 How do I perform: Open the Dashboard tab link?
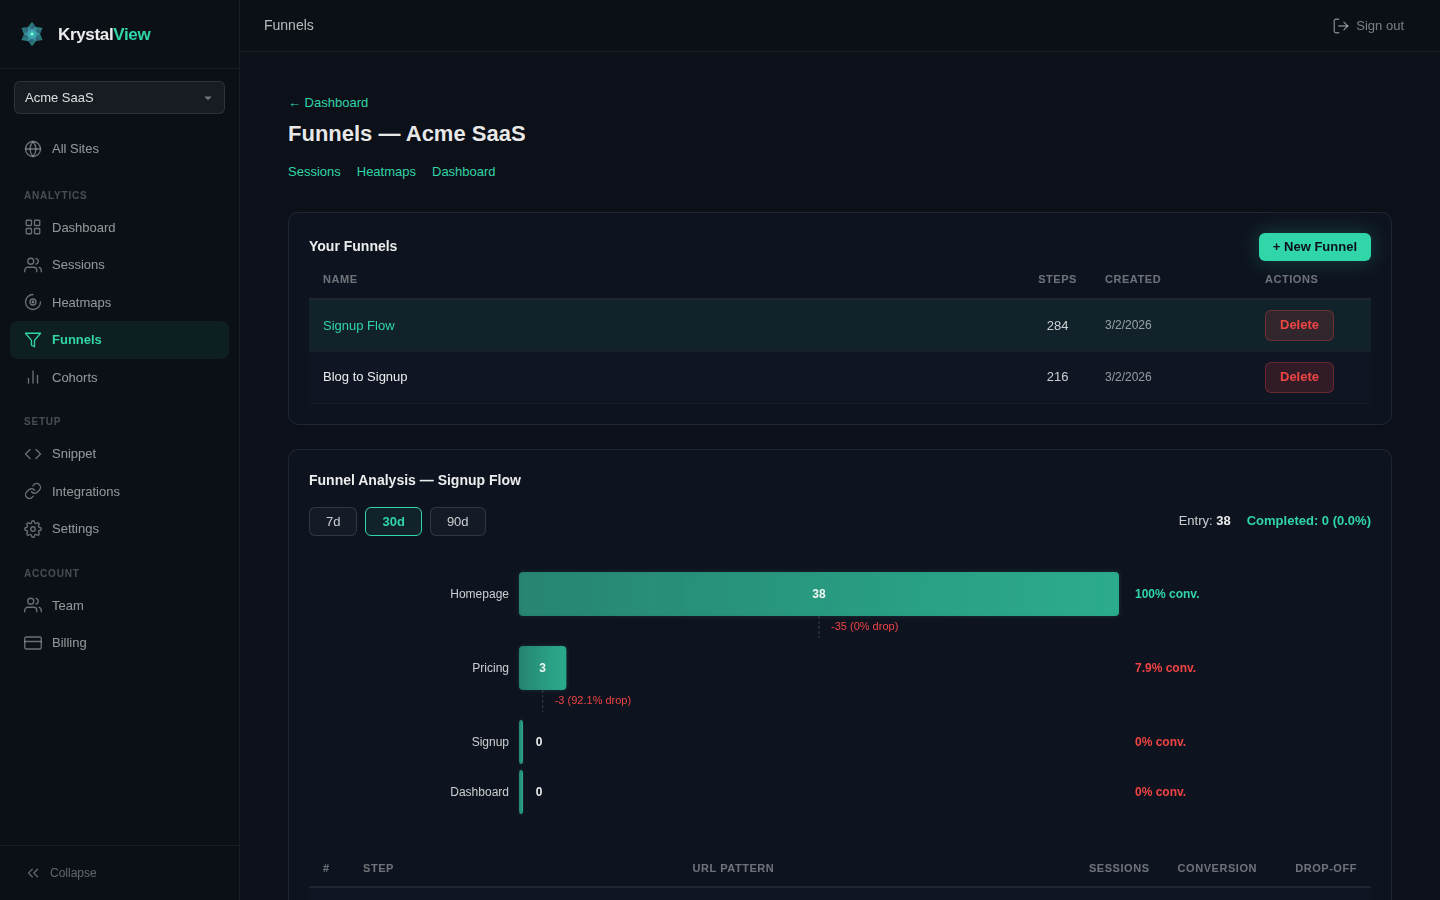463,171
